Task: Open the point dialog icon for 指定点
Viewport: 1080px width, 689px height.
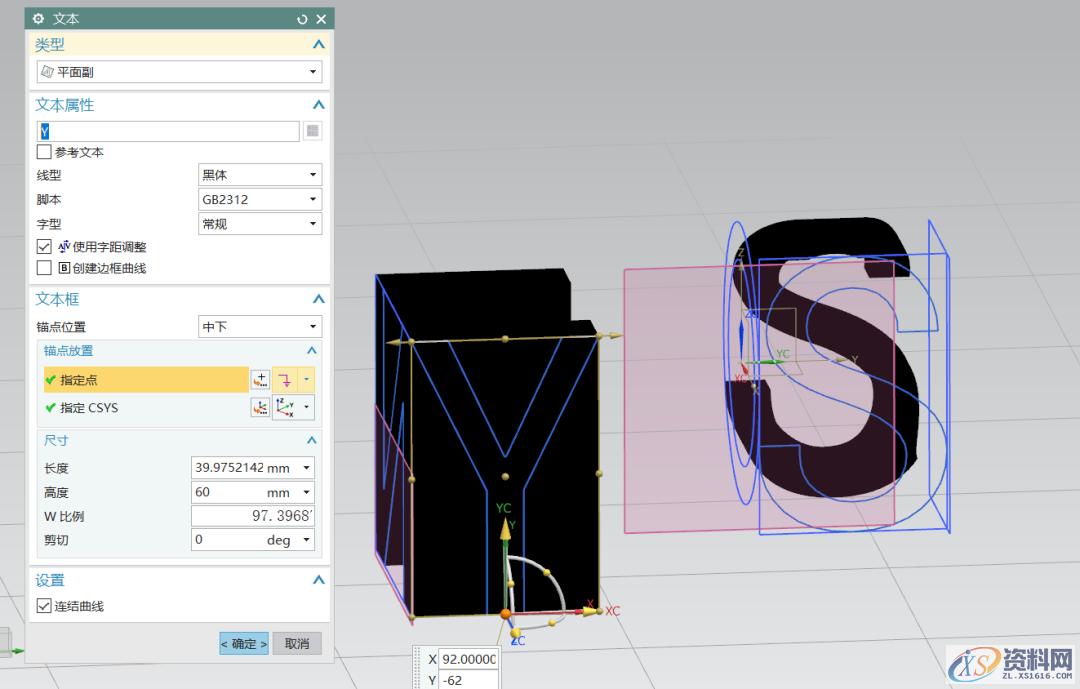Action: (x=260, y=380)
